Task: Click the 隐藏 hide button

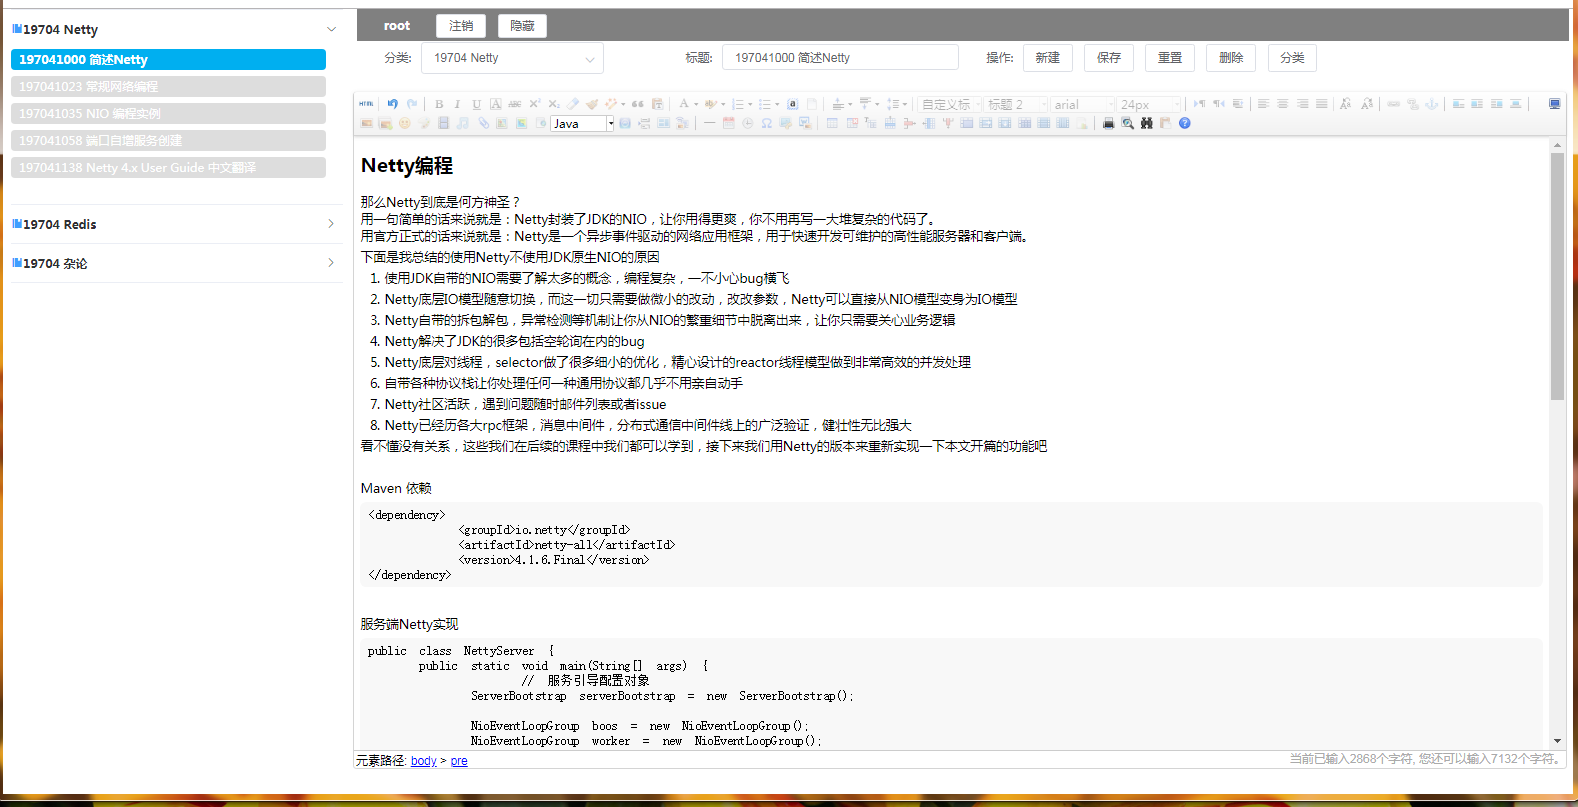Action: pos(522,26)
